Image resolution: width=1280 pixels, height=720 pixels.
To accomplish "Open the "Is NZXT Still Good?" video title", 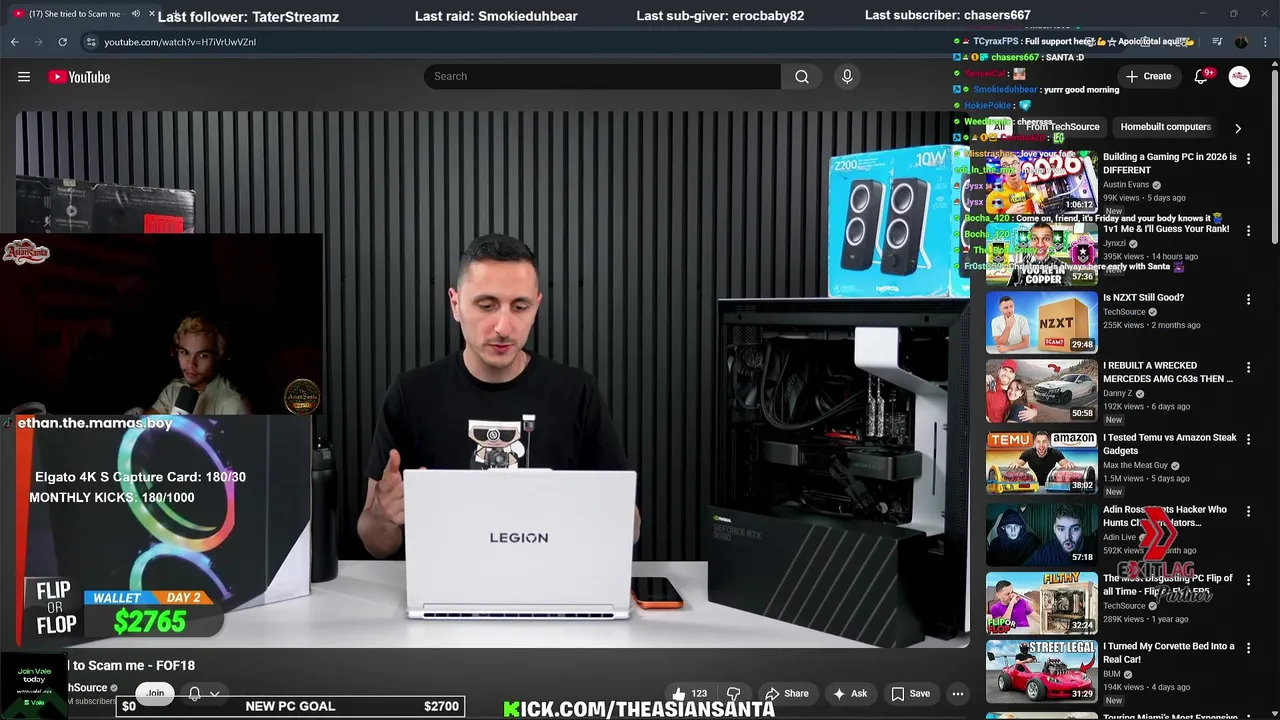I will [1143, 298].
